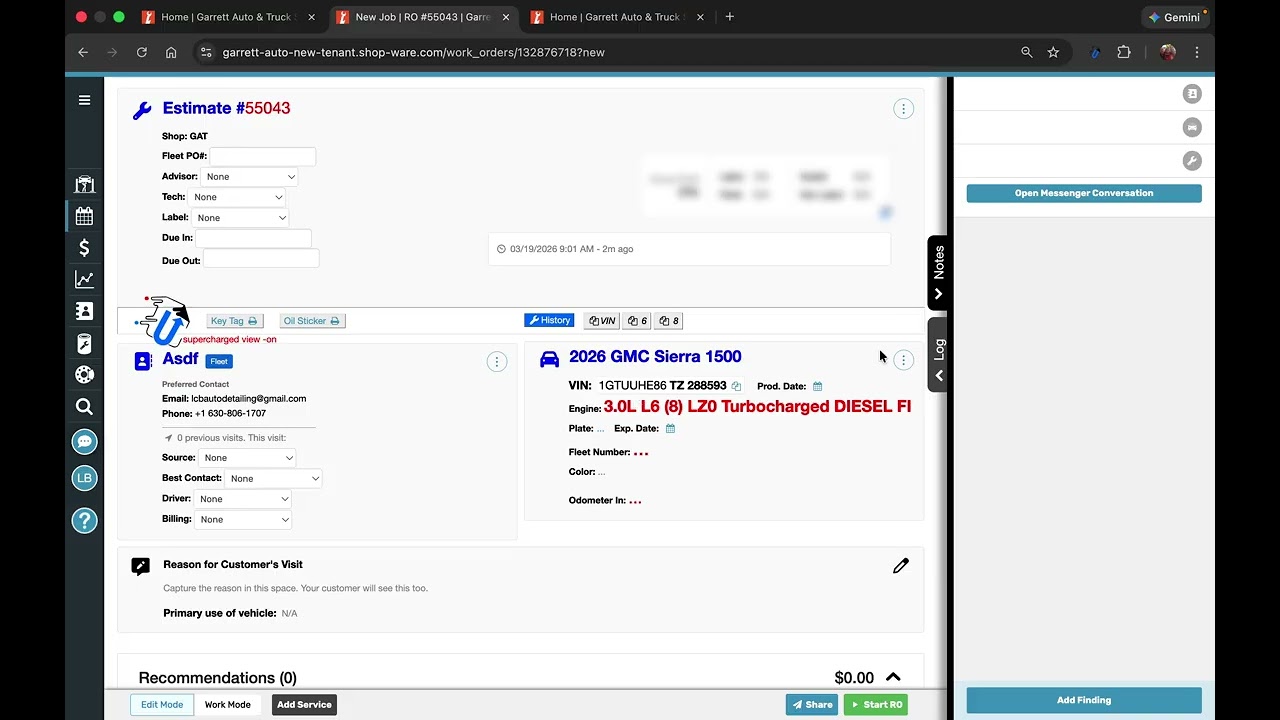The image size is (1280, 720).
Task: Open the question-mark help icon in sidebar
Action: click(x=84, y=520)
